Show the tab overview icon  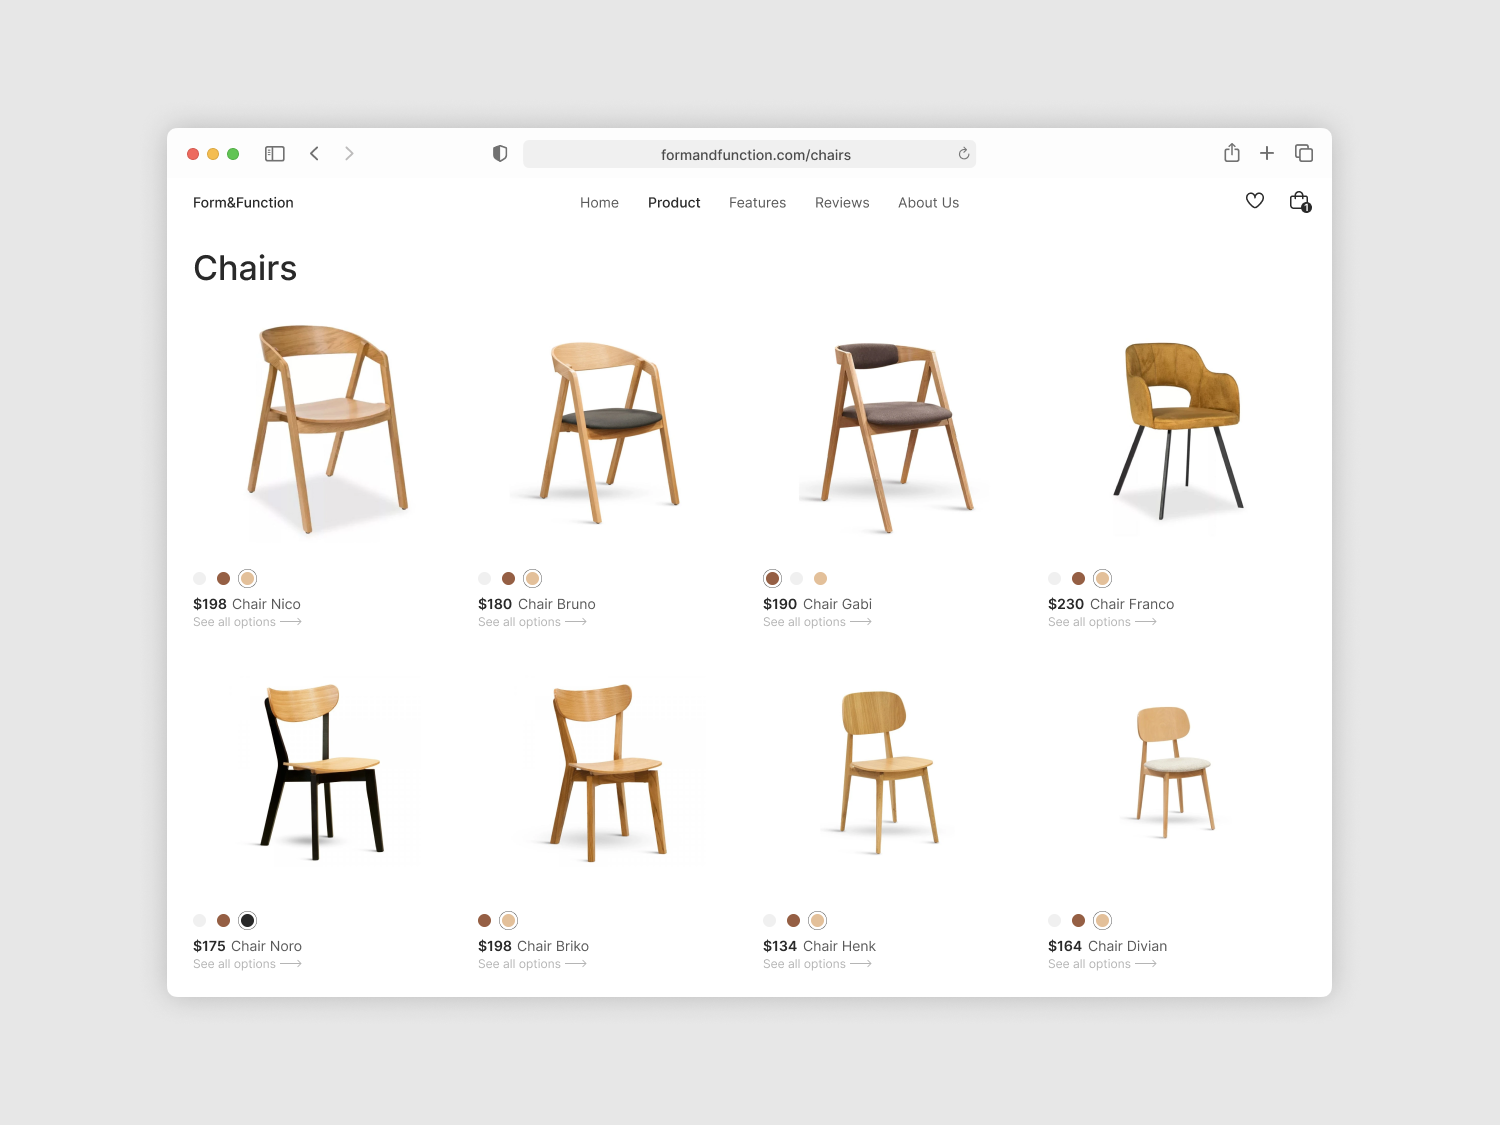tap(1304, 153)
